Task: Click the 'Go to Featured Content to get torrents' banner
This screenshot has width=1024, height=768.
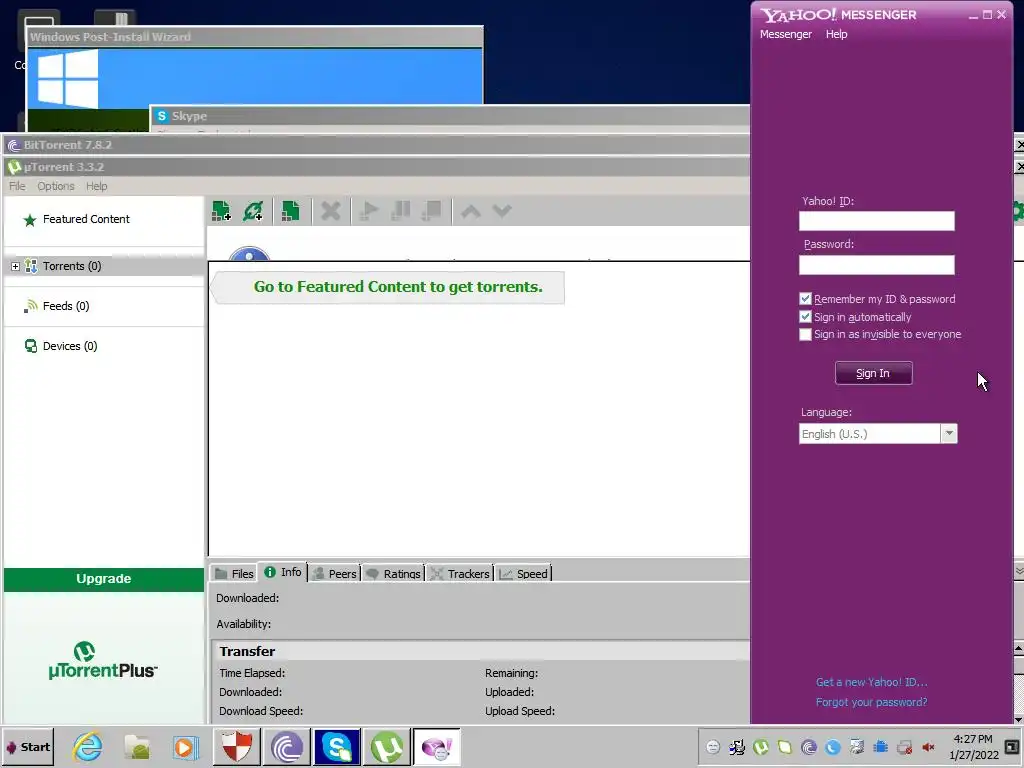Action: [389, 287]
